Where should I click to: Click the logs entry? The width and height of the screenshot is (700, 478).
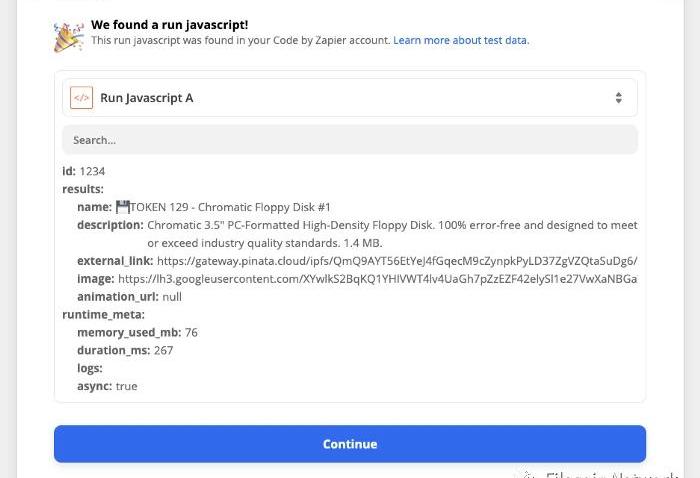pos(91,368)
